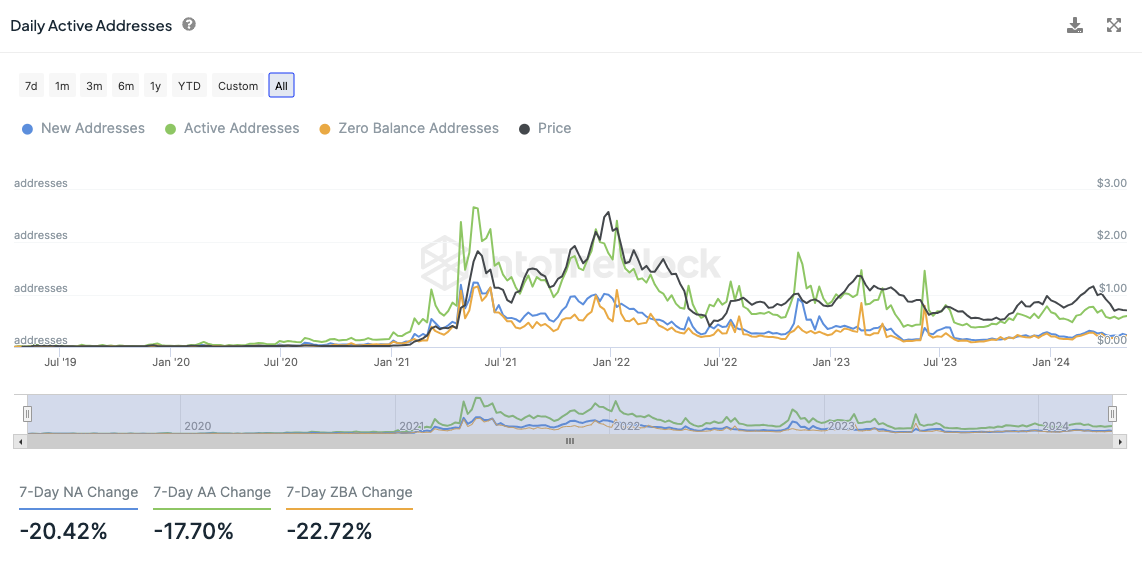Choose the All time range
This screenshot has height=566, width=1142.
(281, 86)
